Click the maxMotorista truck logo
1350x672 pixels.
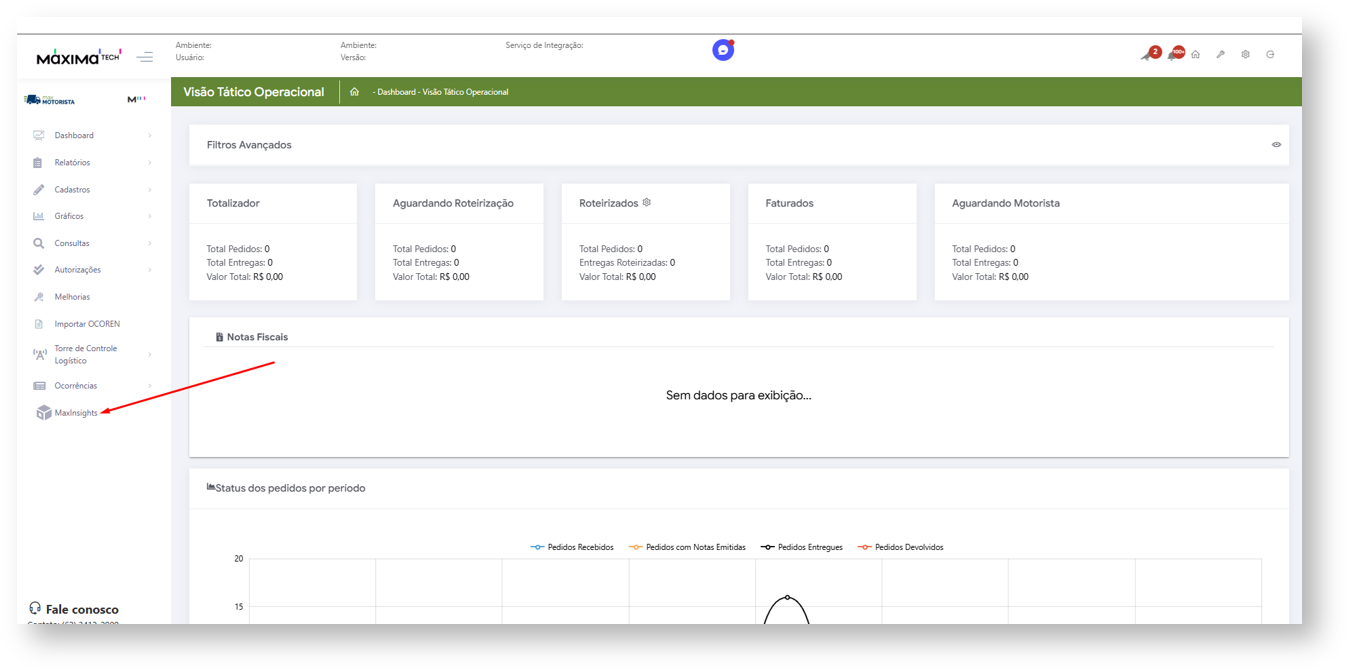50,100
